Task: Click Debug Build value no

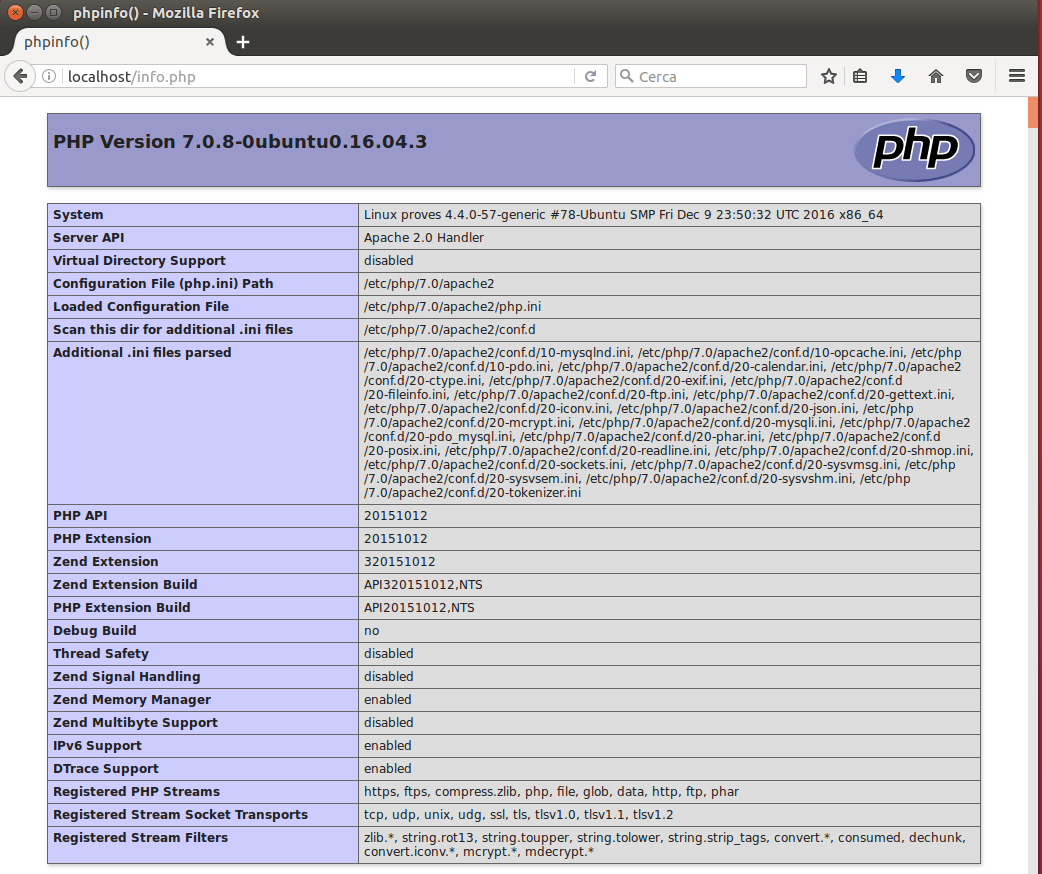Action: coord(371,631)
